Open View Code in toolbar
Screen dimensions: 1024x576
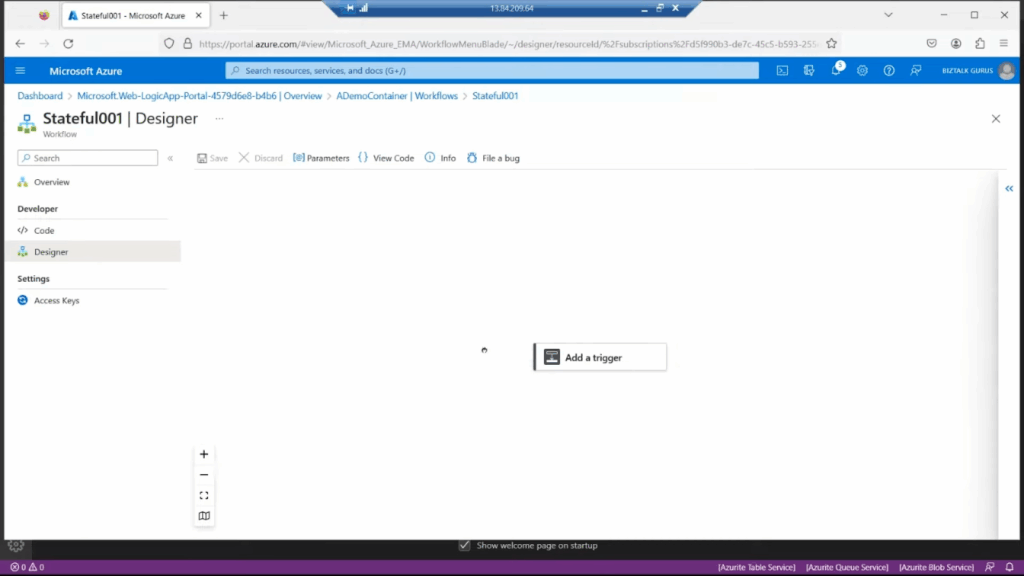pos(386,158)
